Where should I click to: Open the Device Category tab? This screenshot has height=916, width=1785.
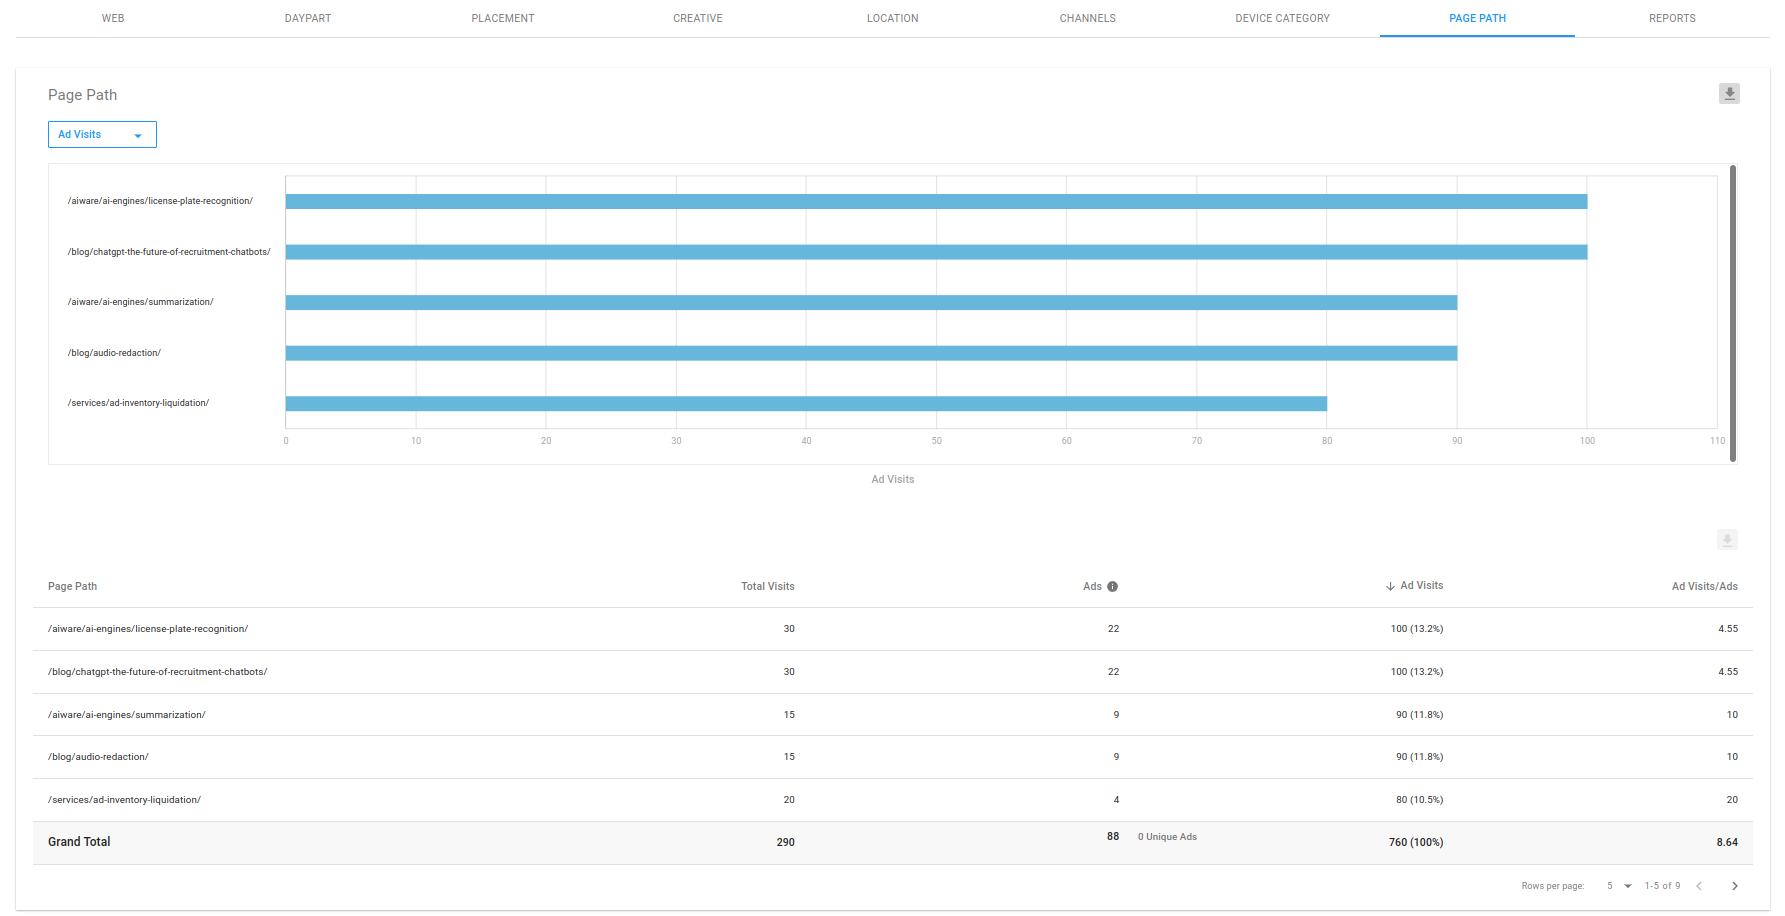[x=1282, y=19]
